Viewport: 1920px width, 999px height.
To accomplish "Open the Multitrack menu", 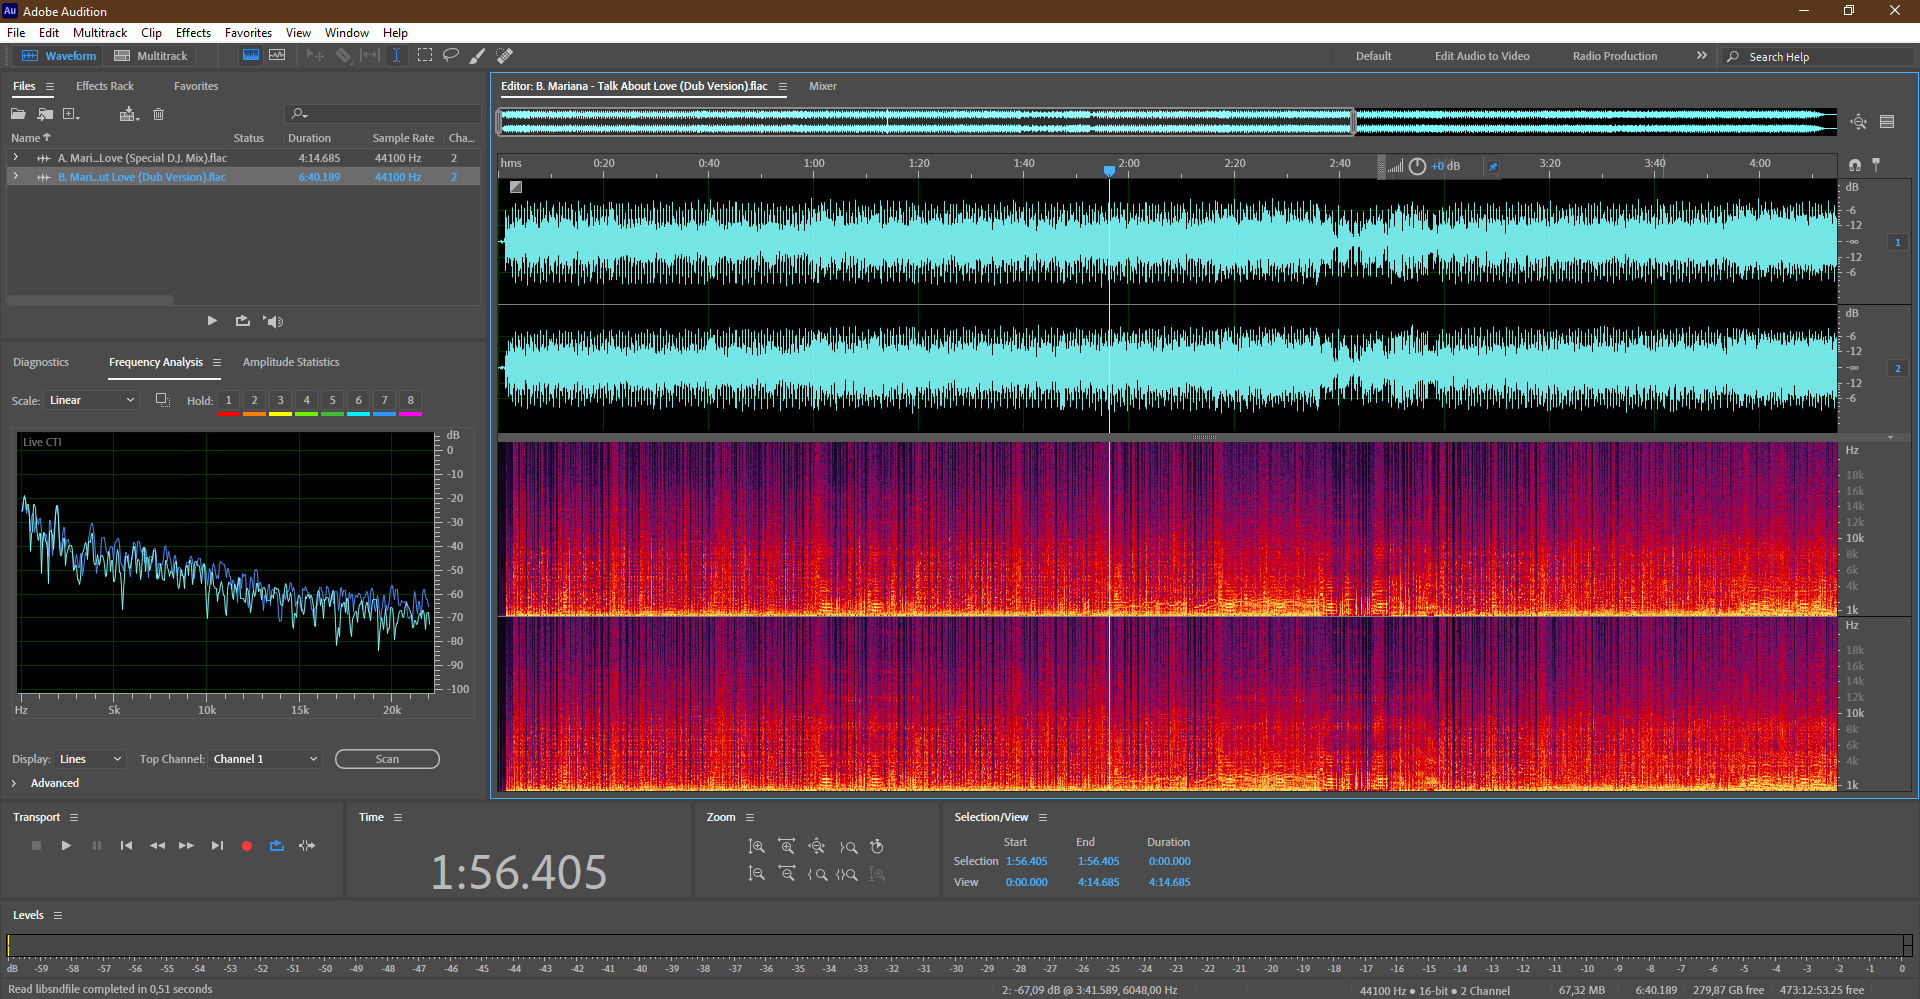I will coord(100,33).
